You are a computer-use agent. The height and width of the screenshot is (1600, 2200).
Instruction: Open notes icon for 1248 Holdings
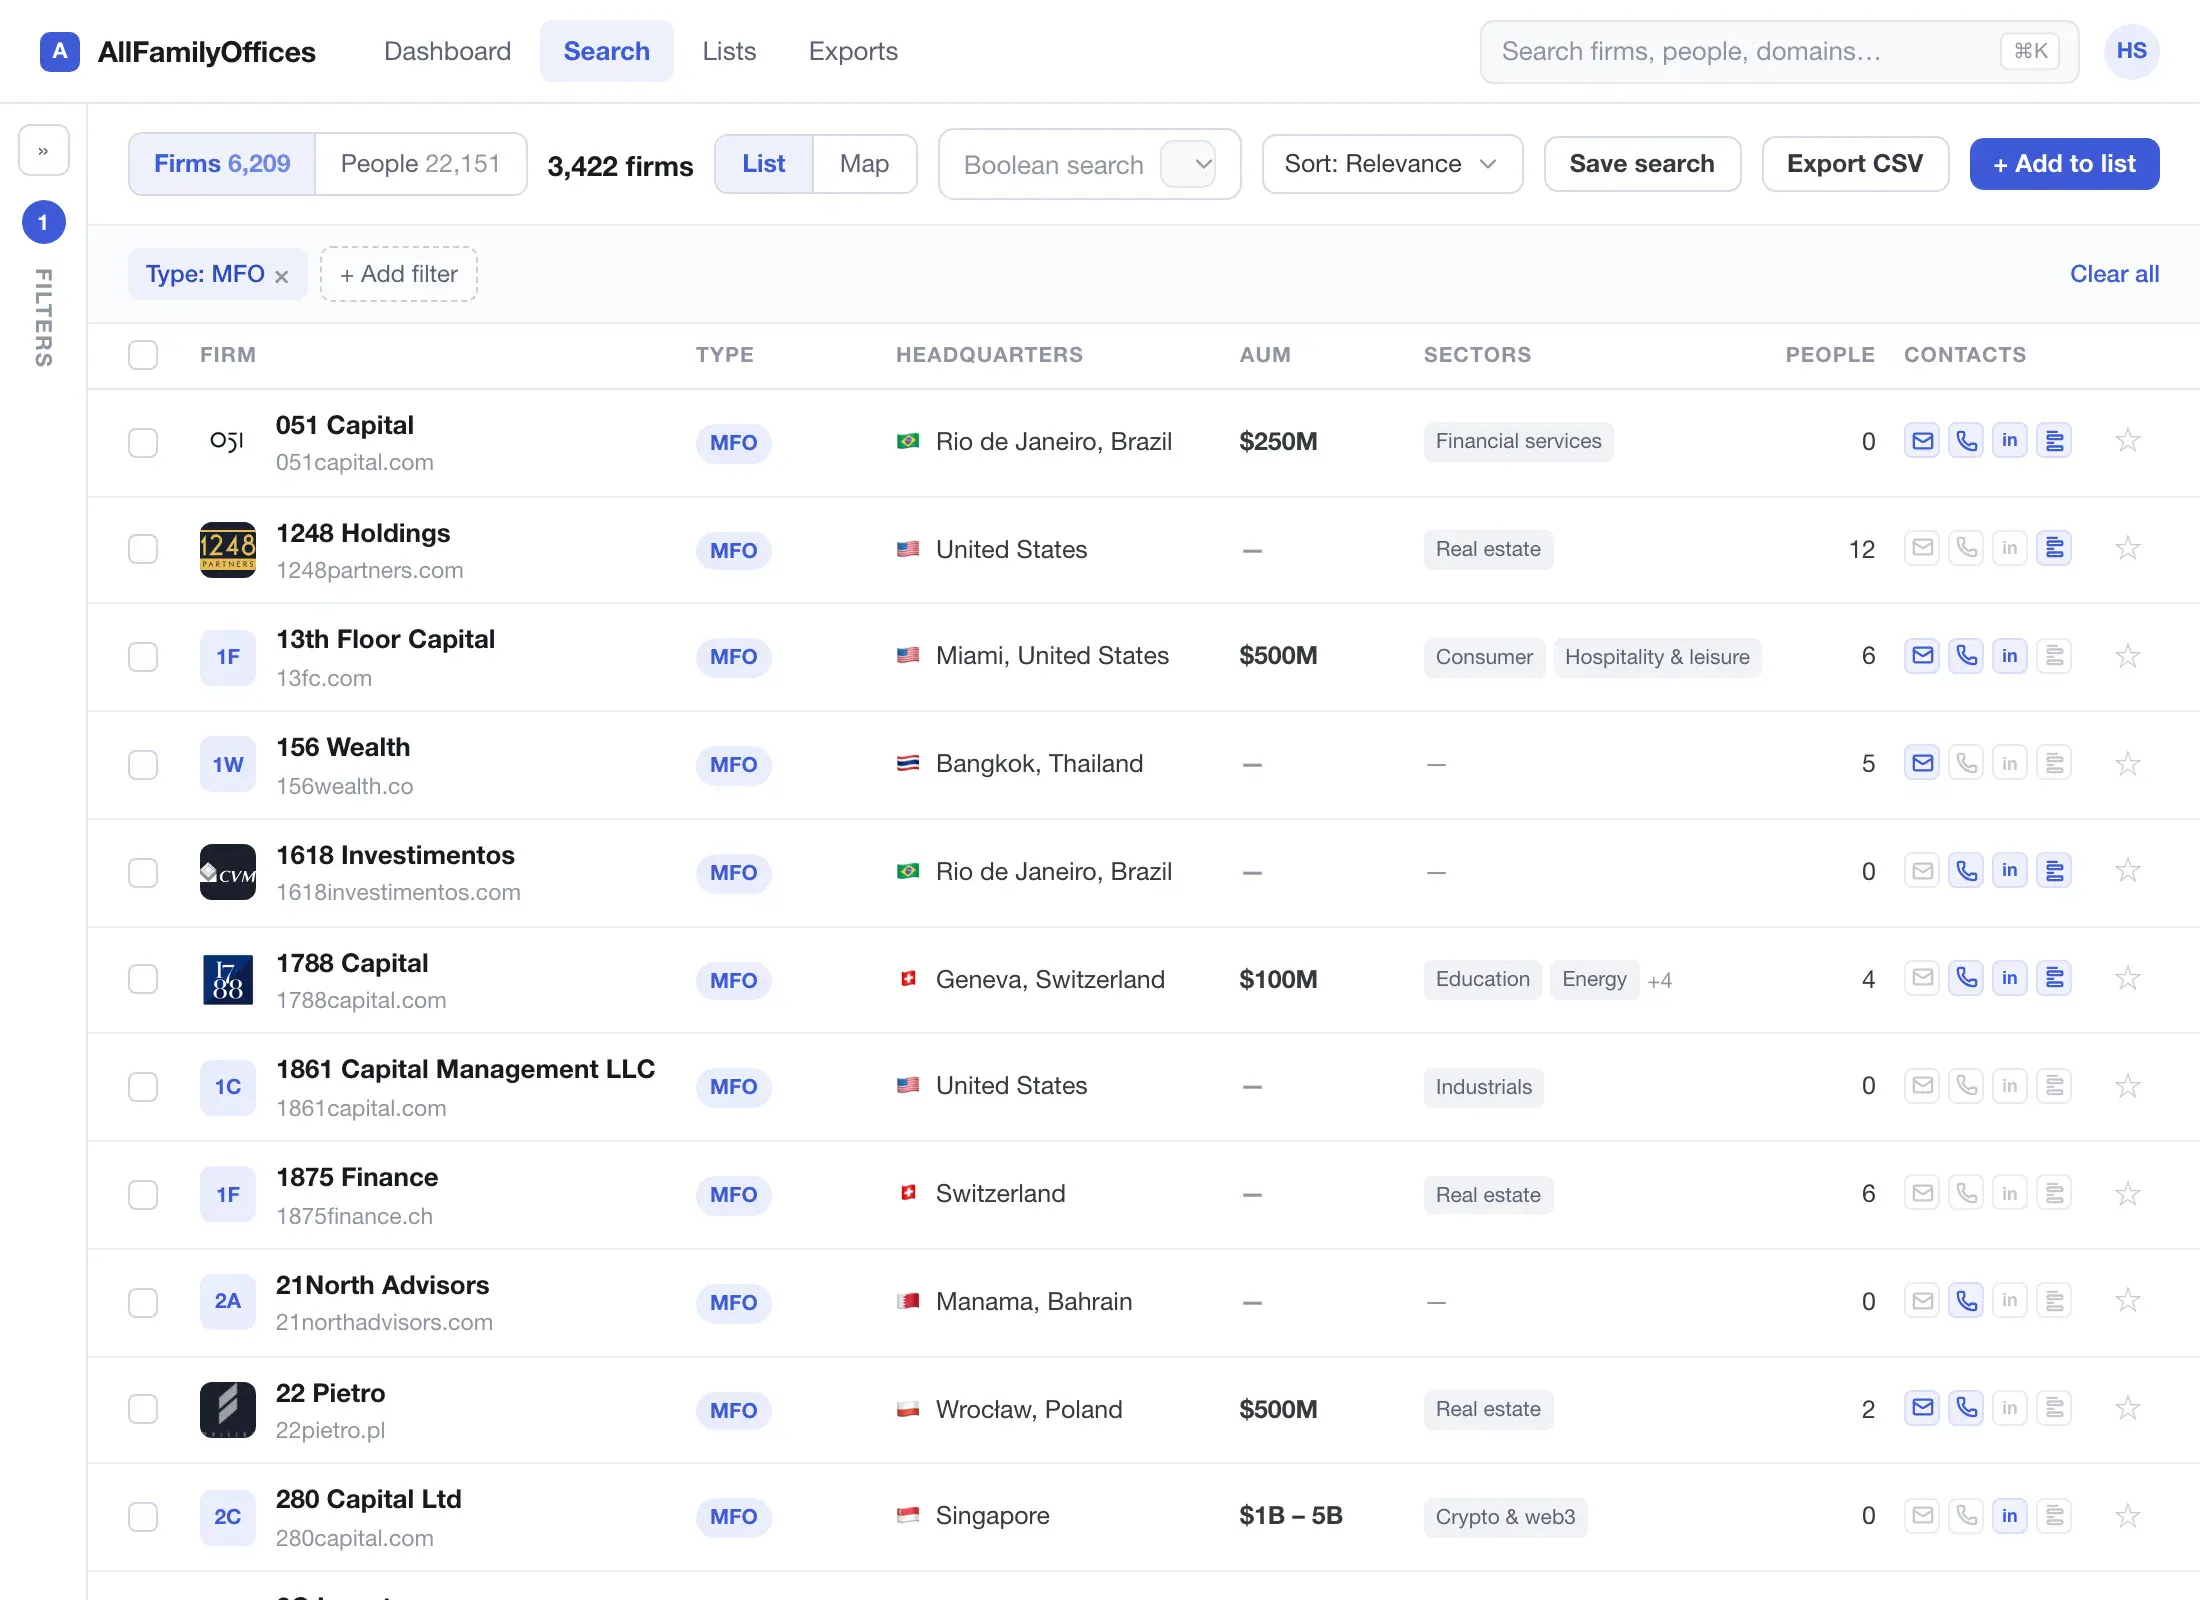tap(2054, 548)
